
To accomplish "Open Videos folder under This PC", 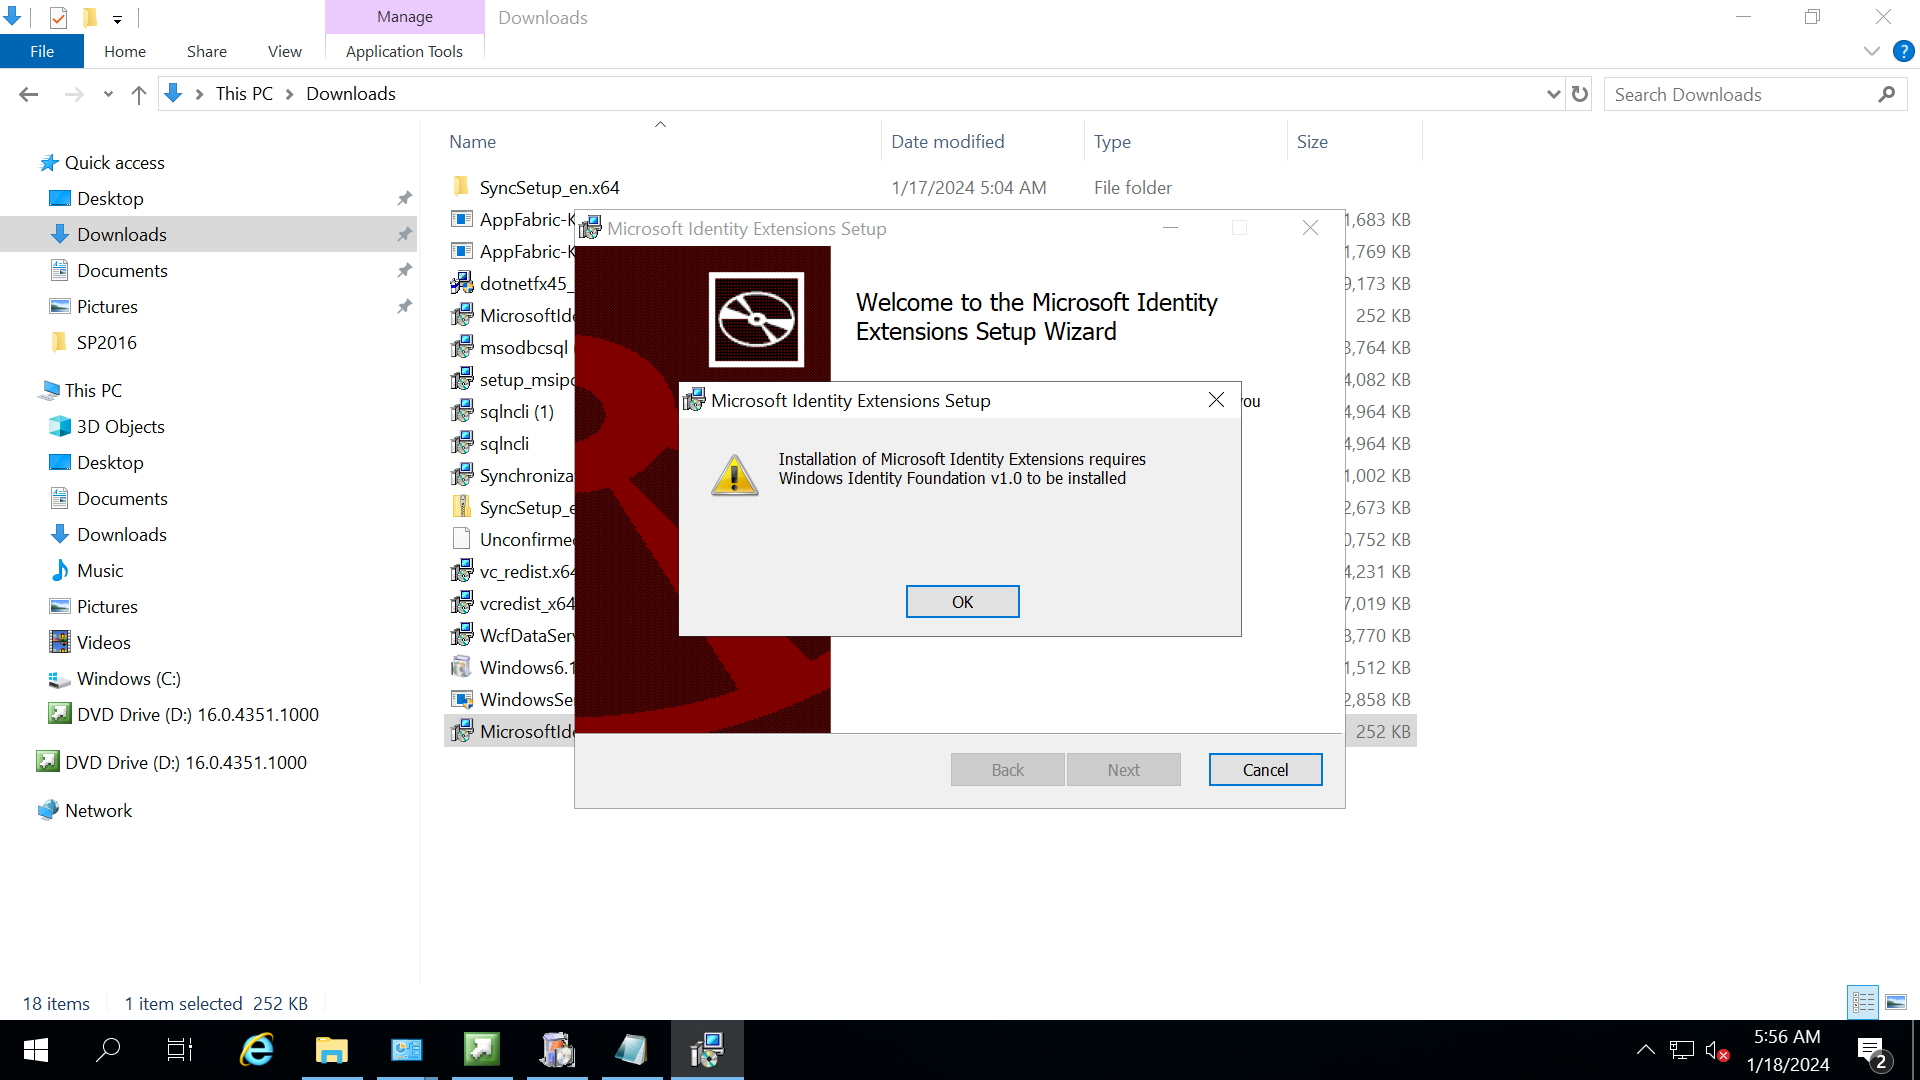I will 103,643.
